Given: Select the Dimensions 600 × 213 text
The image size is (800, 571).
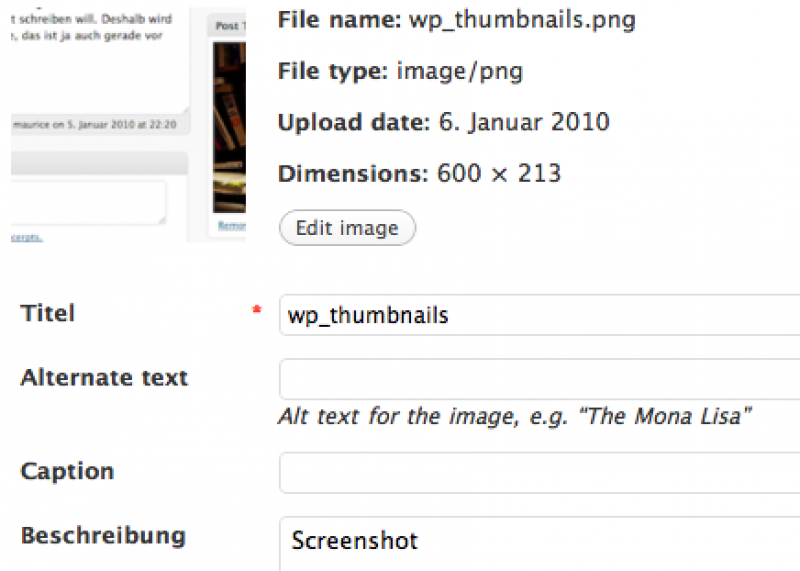Looking at the screenshot, I should (x=419, y=173).
